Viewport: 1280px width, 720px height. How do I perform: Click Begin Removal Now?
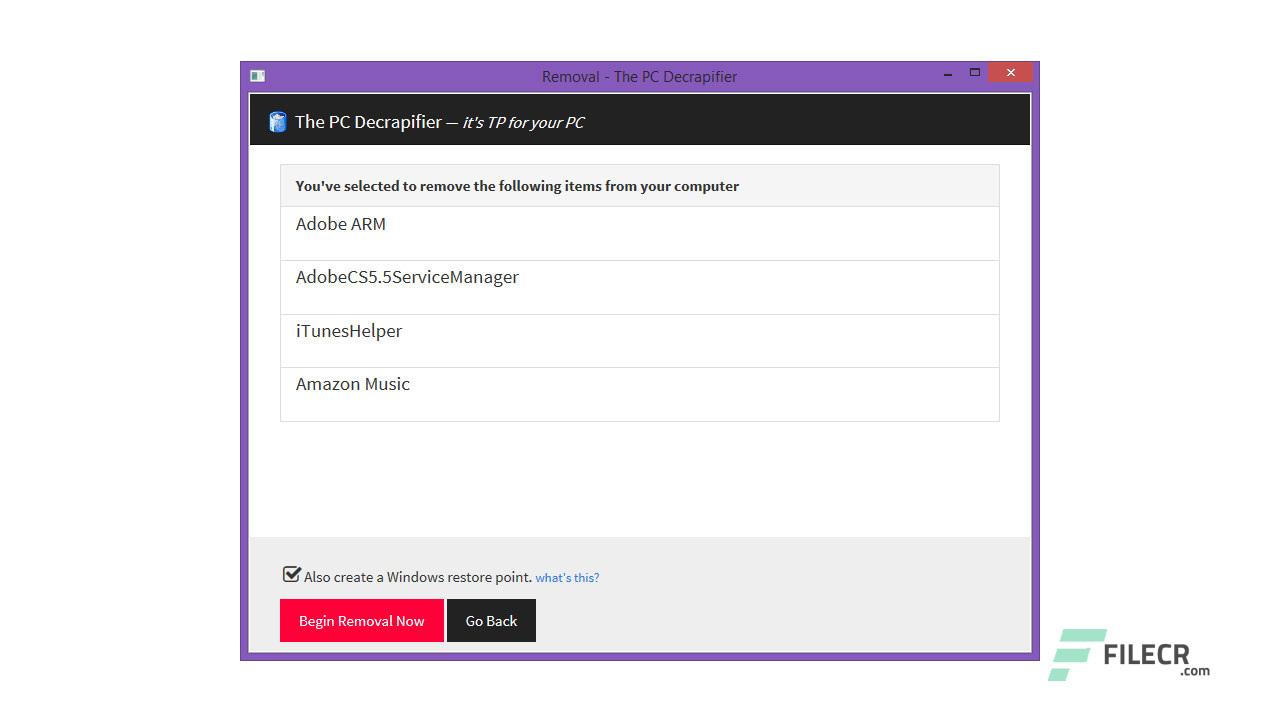tap(362, 621)
